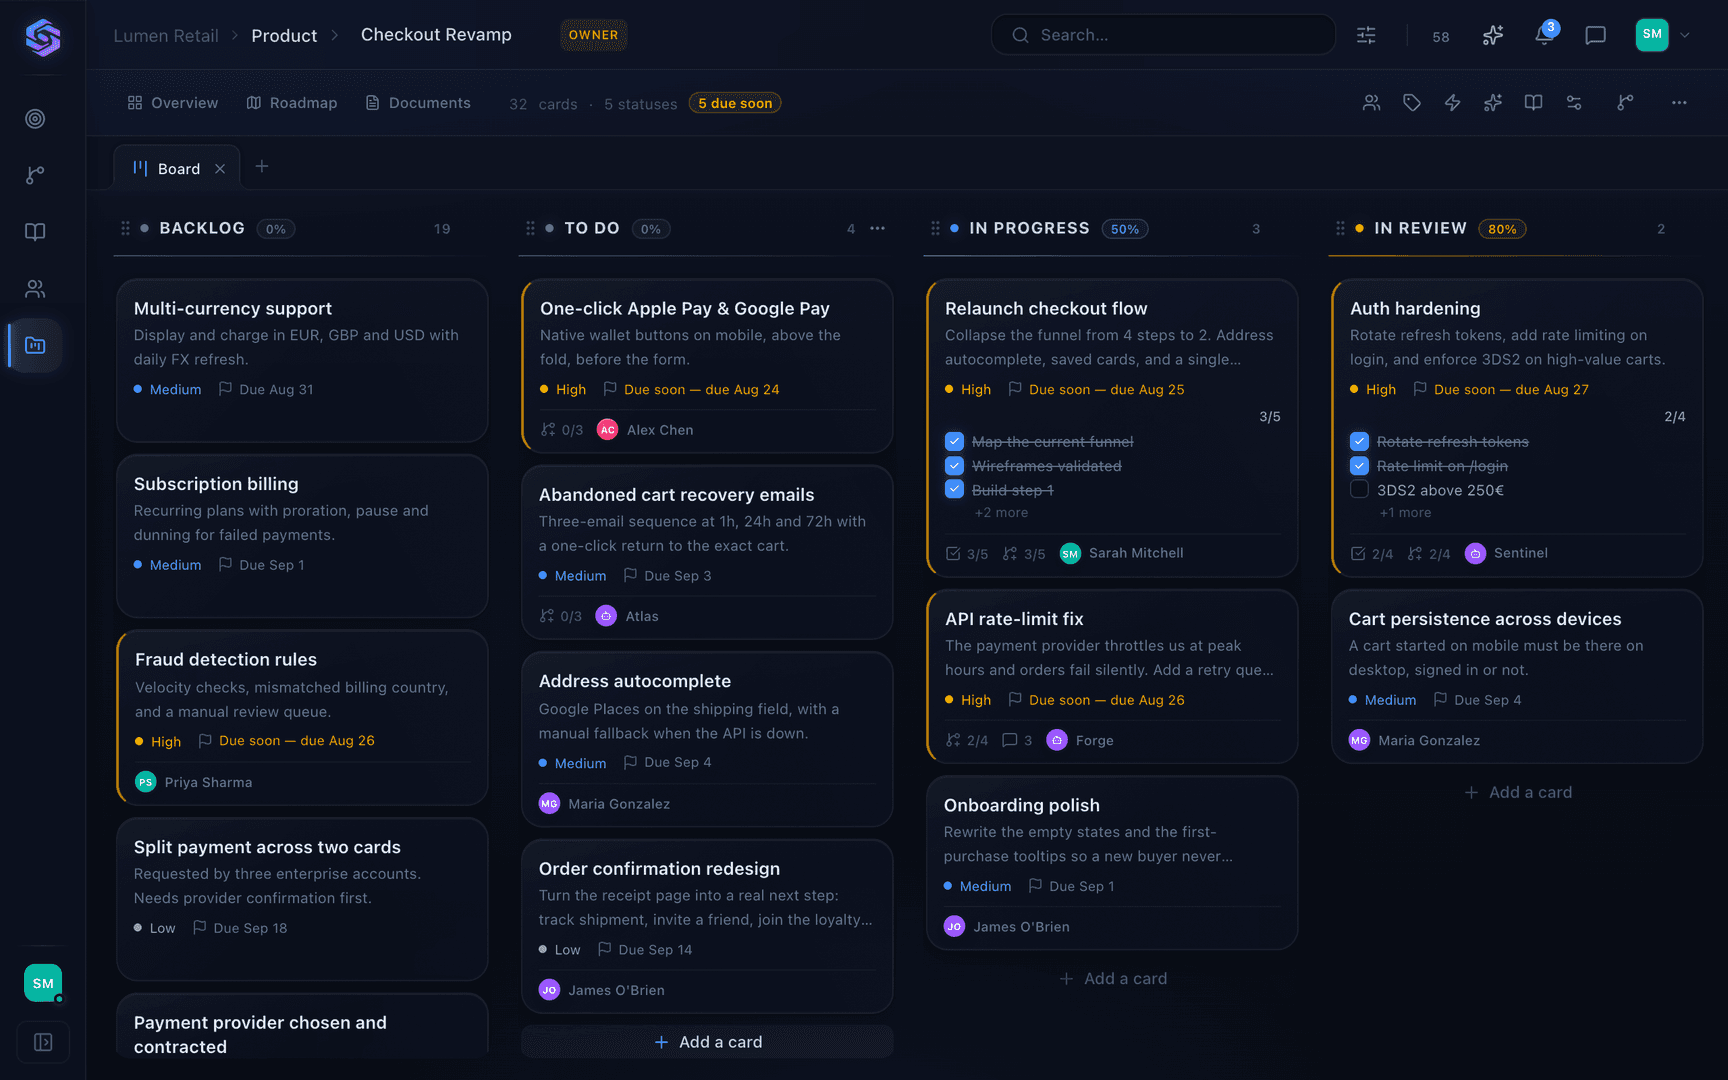This screenshot has height=1080, width=1728.
Task: Check 3DS2 above 250€
Action: 1359,490
